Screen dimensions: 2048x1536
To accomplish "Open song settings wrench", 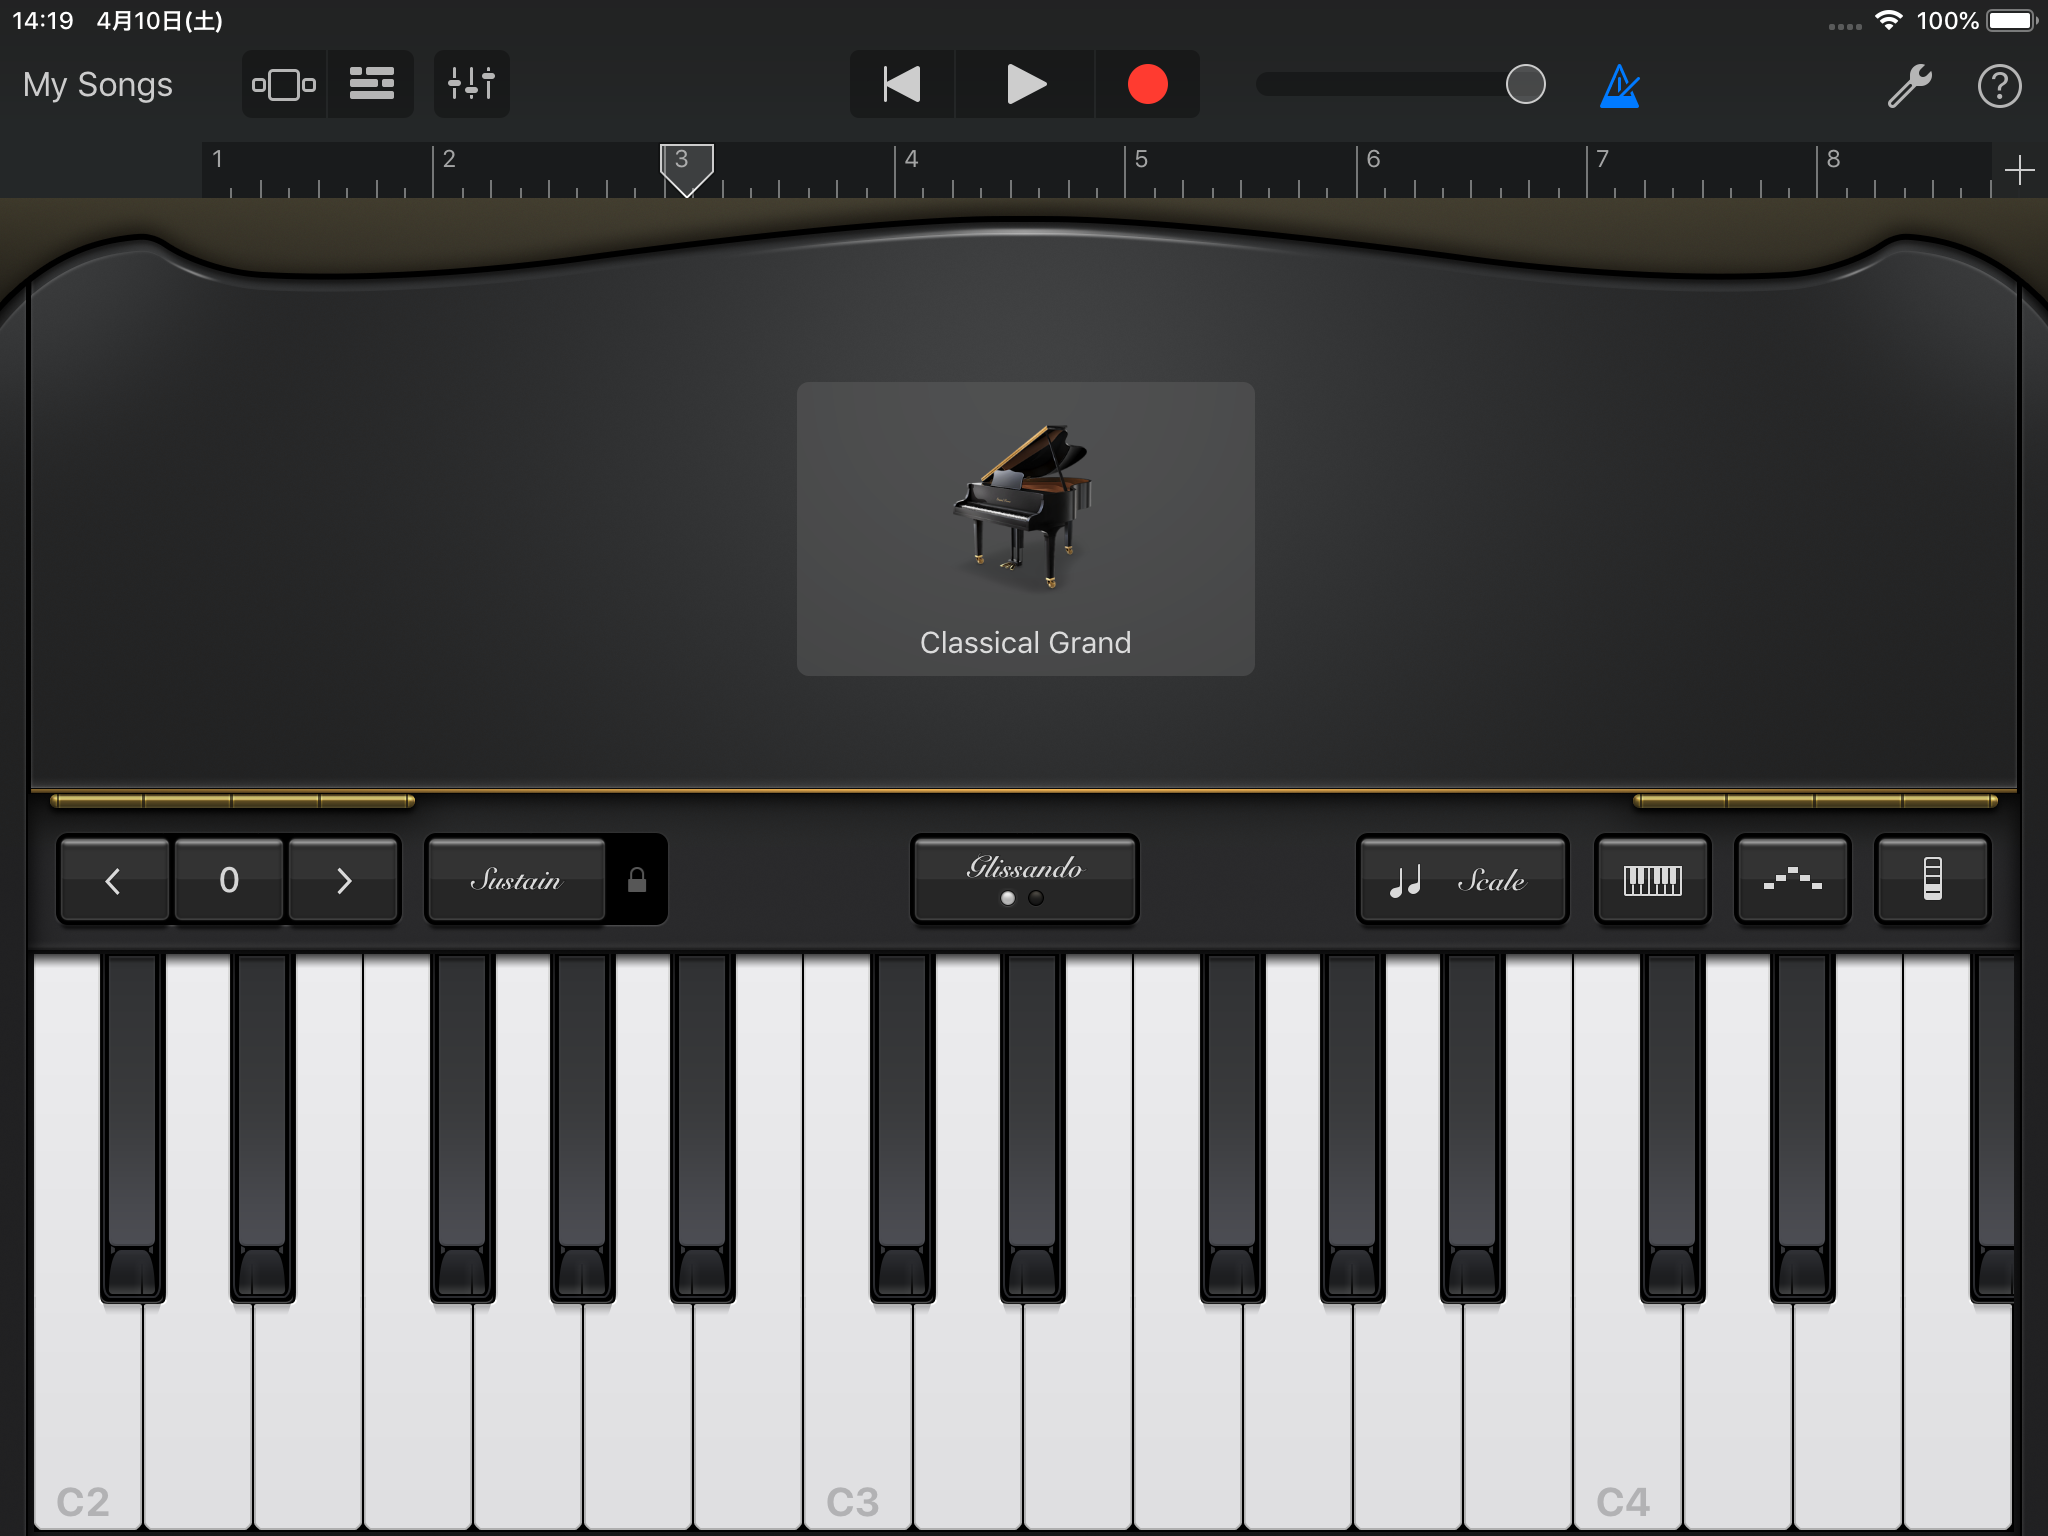I will pyautogui.click(x=1909, y=86).
